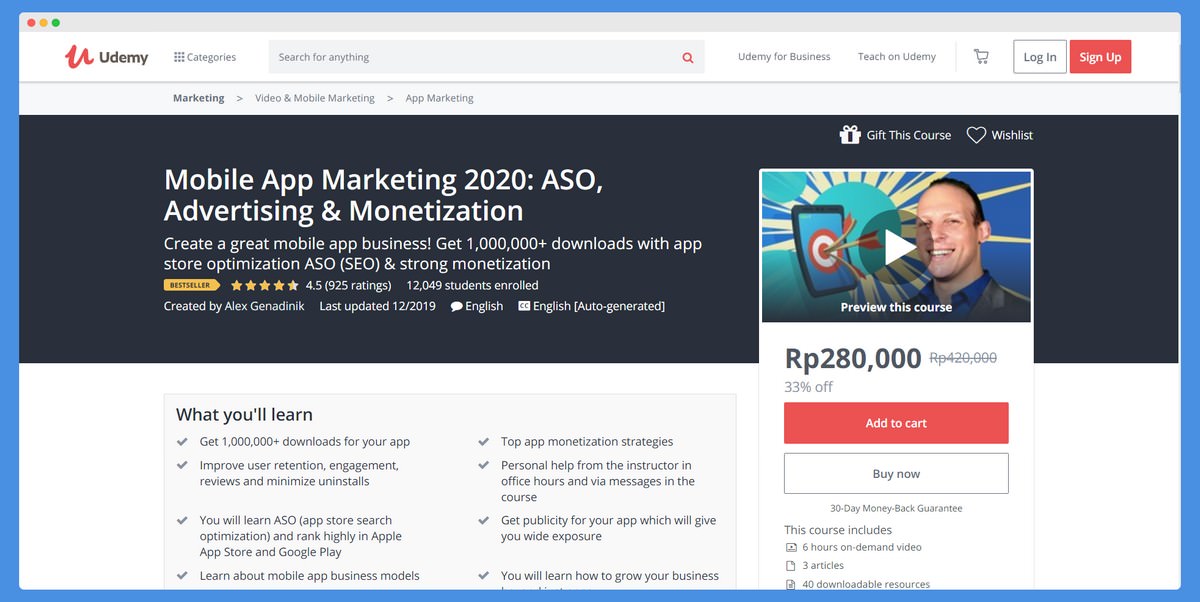Open the Udemy logo homepage link
1200x602 pixels.
(106, 57)
